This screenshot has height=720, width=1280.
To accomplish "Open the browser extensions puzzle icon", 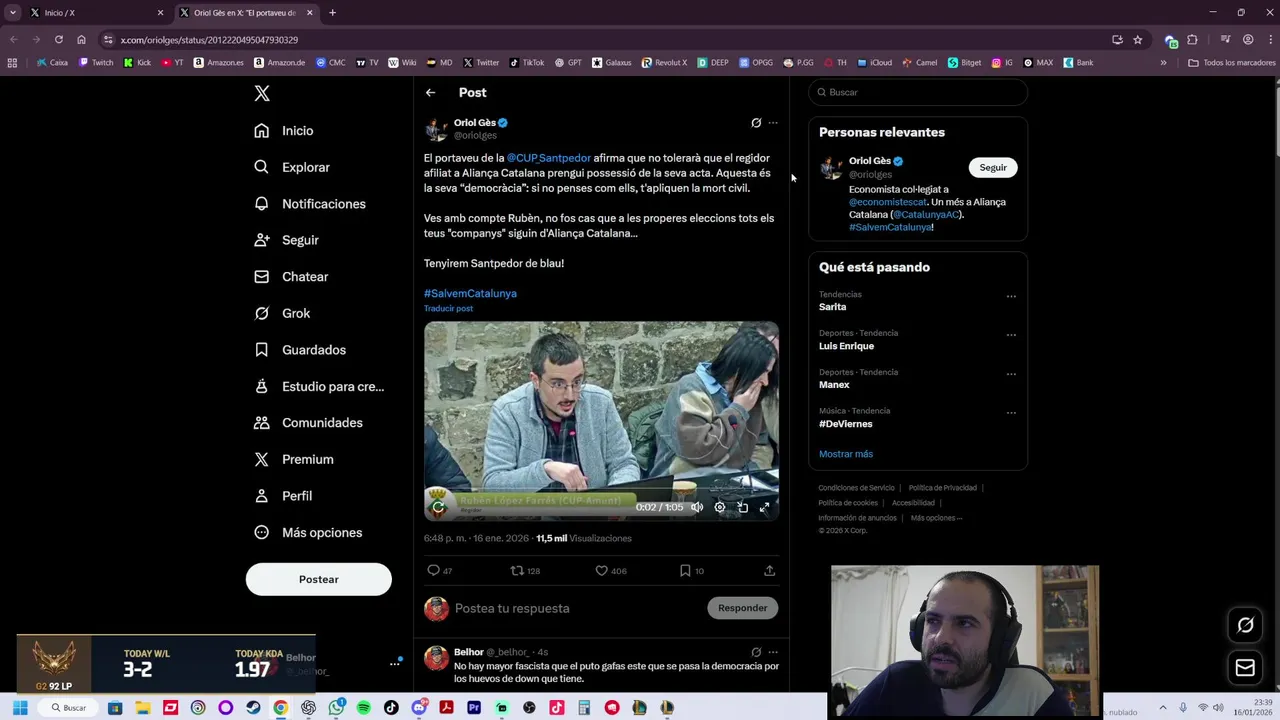I will pyautogui.click(x=1192, y=40).
